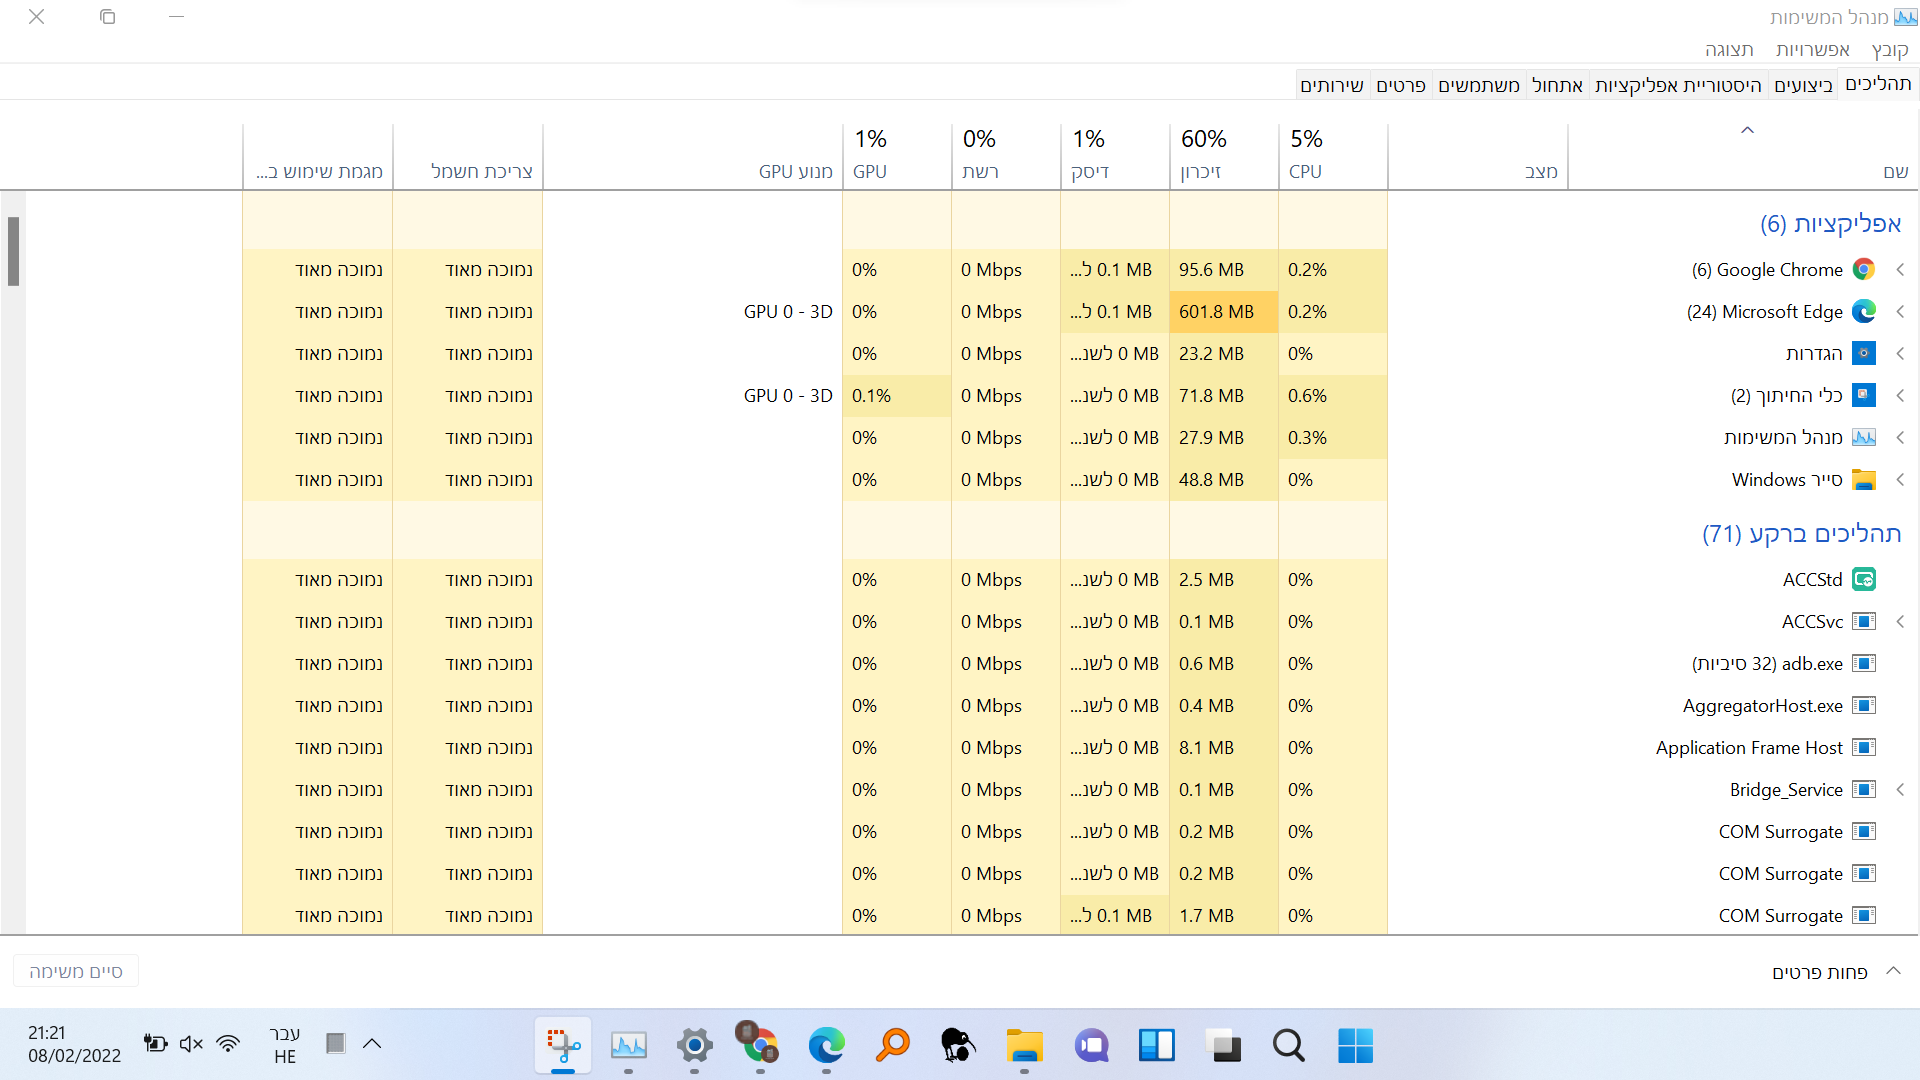Click the הגדרות app icon in list
The width and height of the screenshot is (1920, 1080).
tap(1863, 354)
